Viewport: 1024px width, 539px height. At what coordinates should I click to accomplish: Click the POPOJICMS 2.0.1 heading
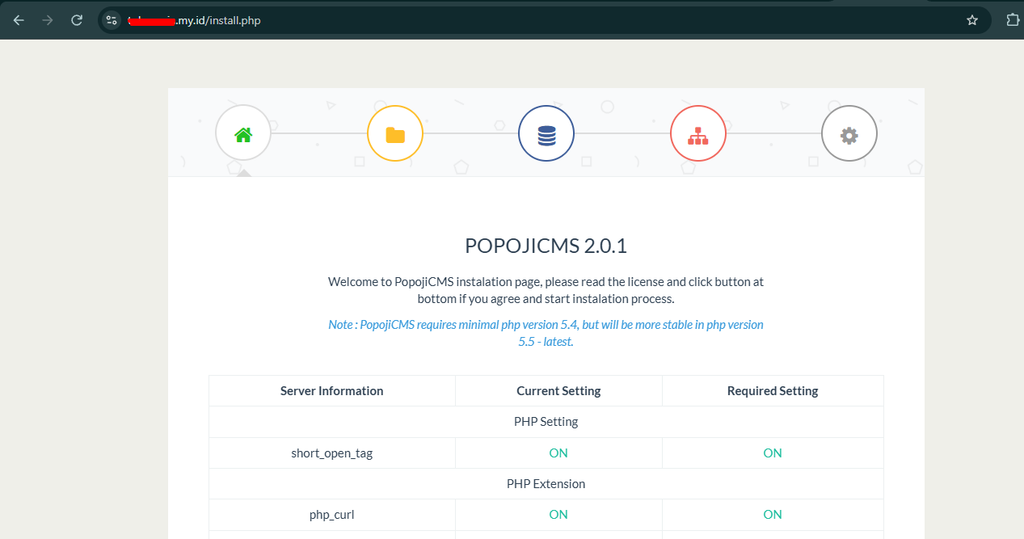coord(546,246)
